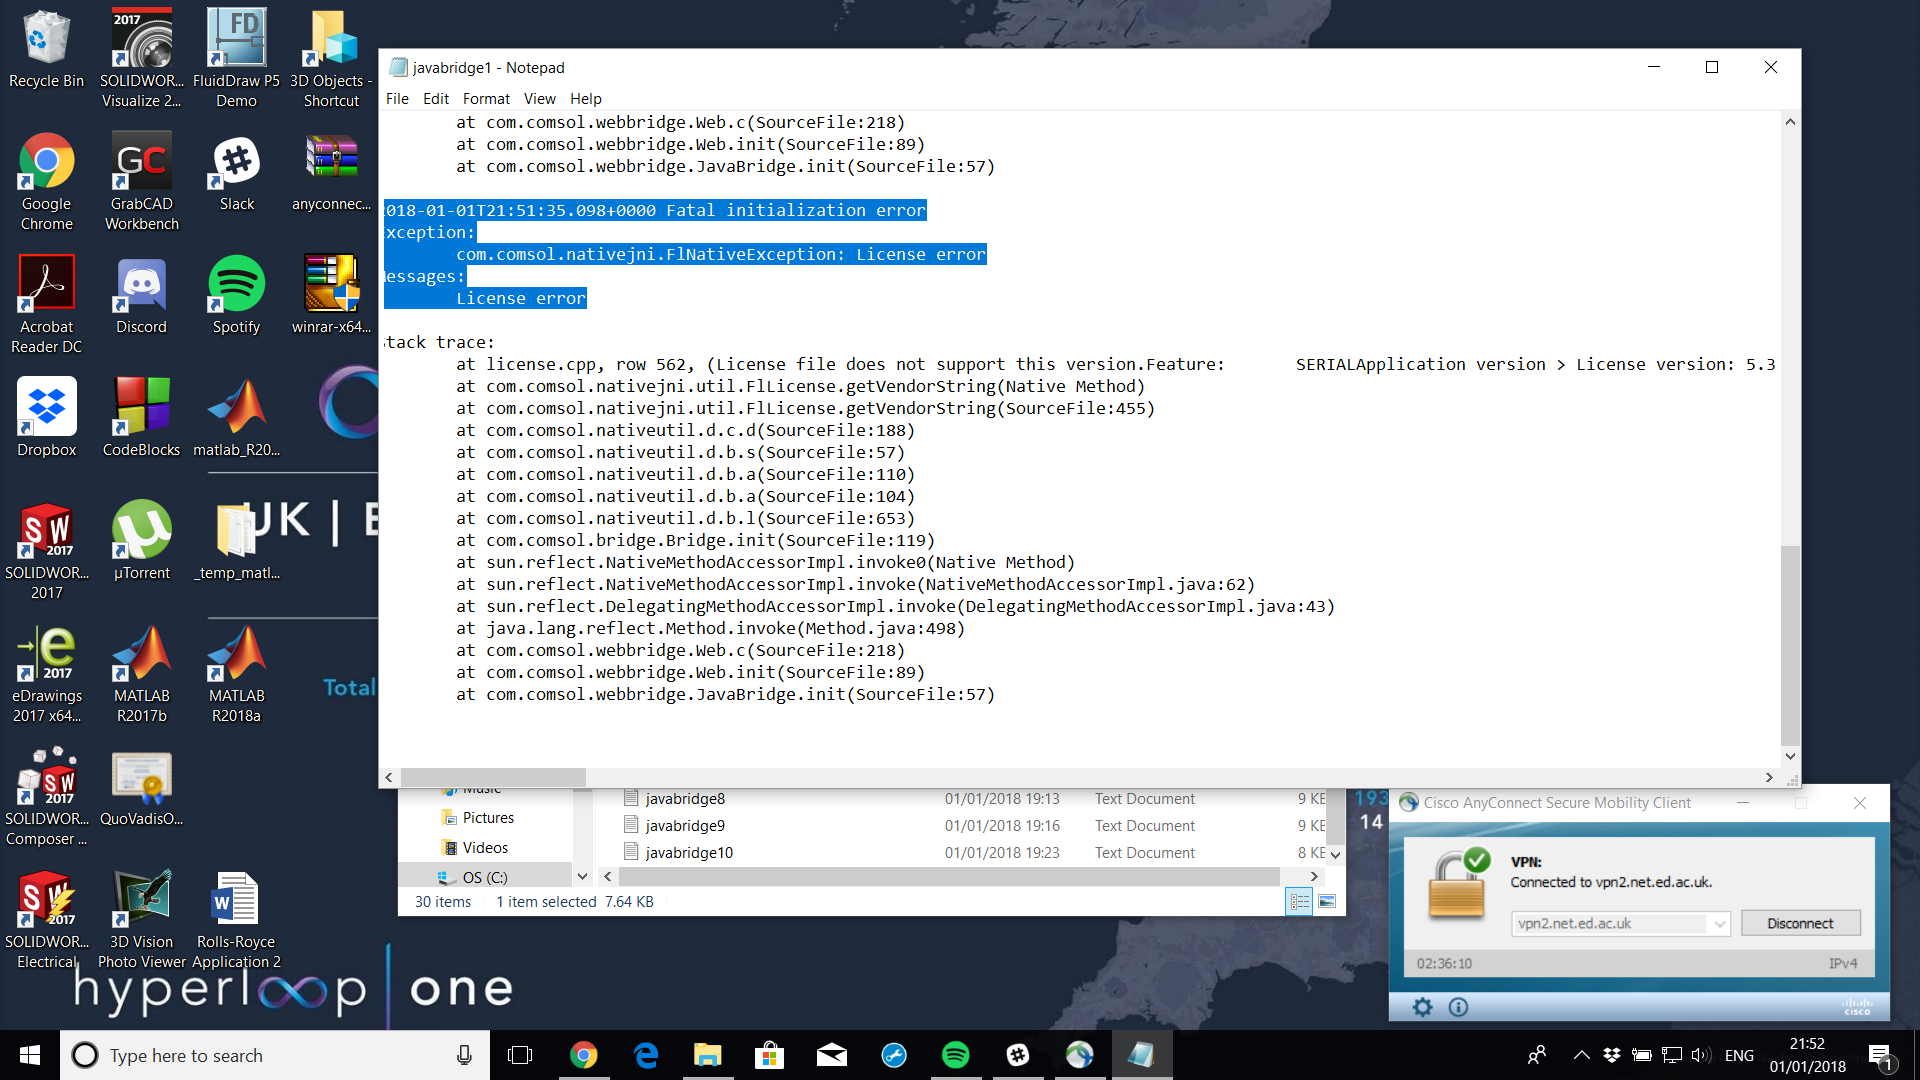Open the Format menu in Notepad

click(x=486, y=98)
